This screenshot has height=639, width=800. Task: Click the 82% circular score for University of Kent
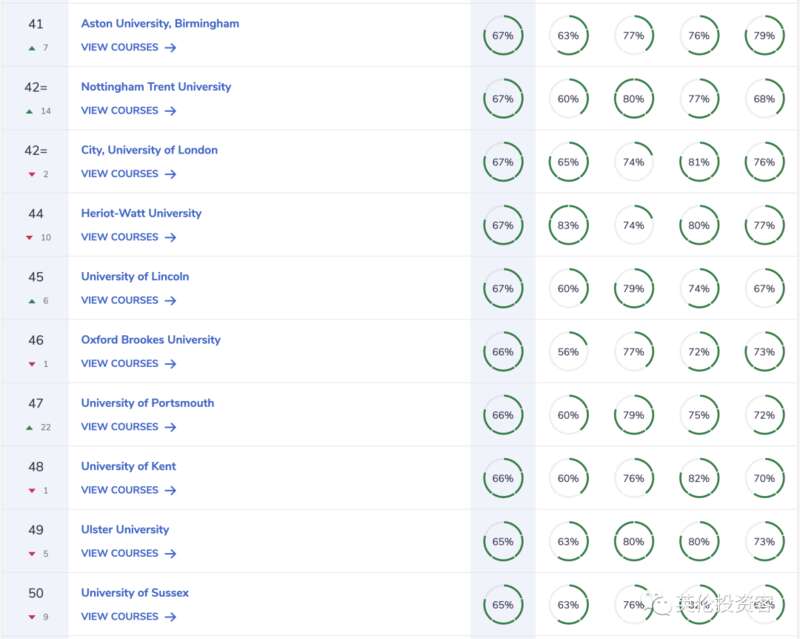tap(699, 478)
